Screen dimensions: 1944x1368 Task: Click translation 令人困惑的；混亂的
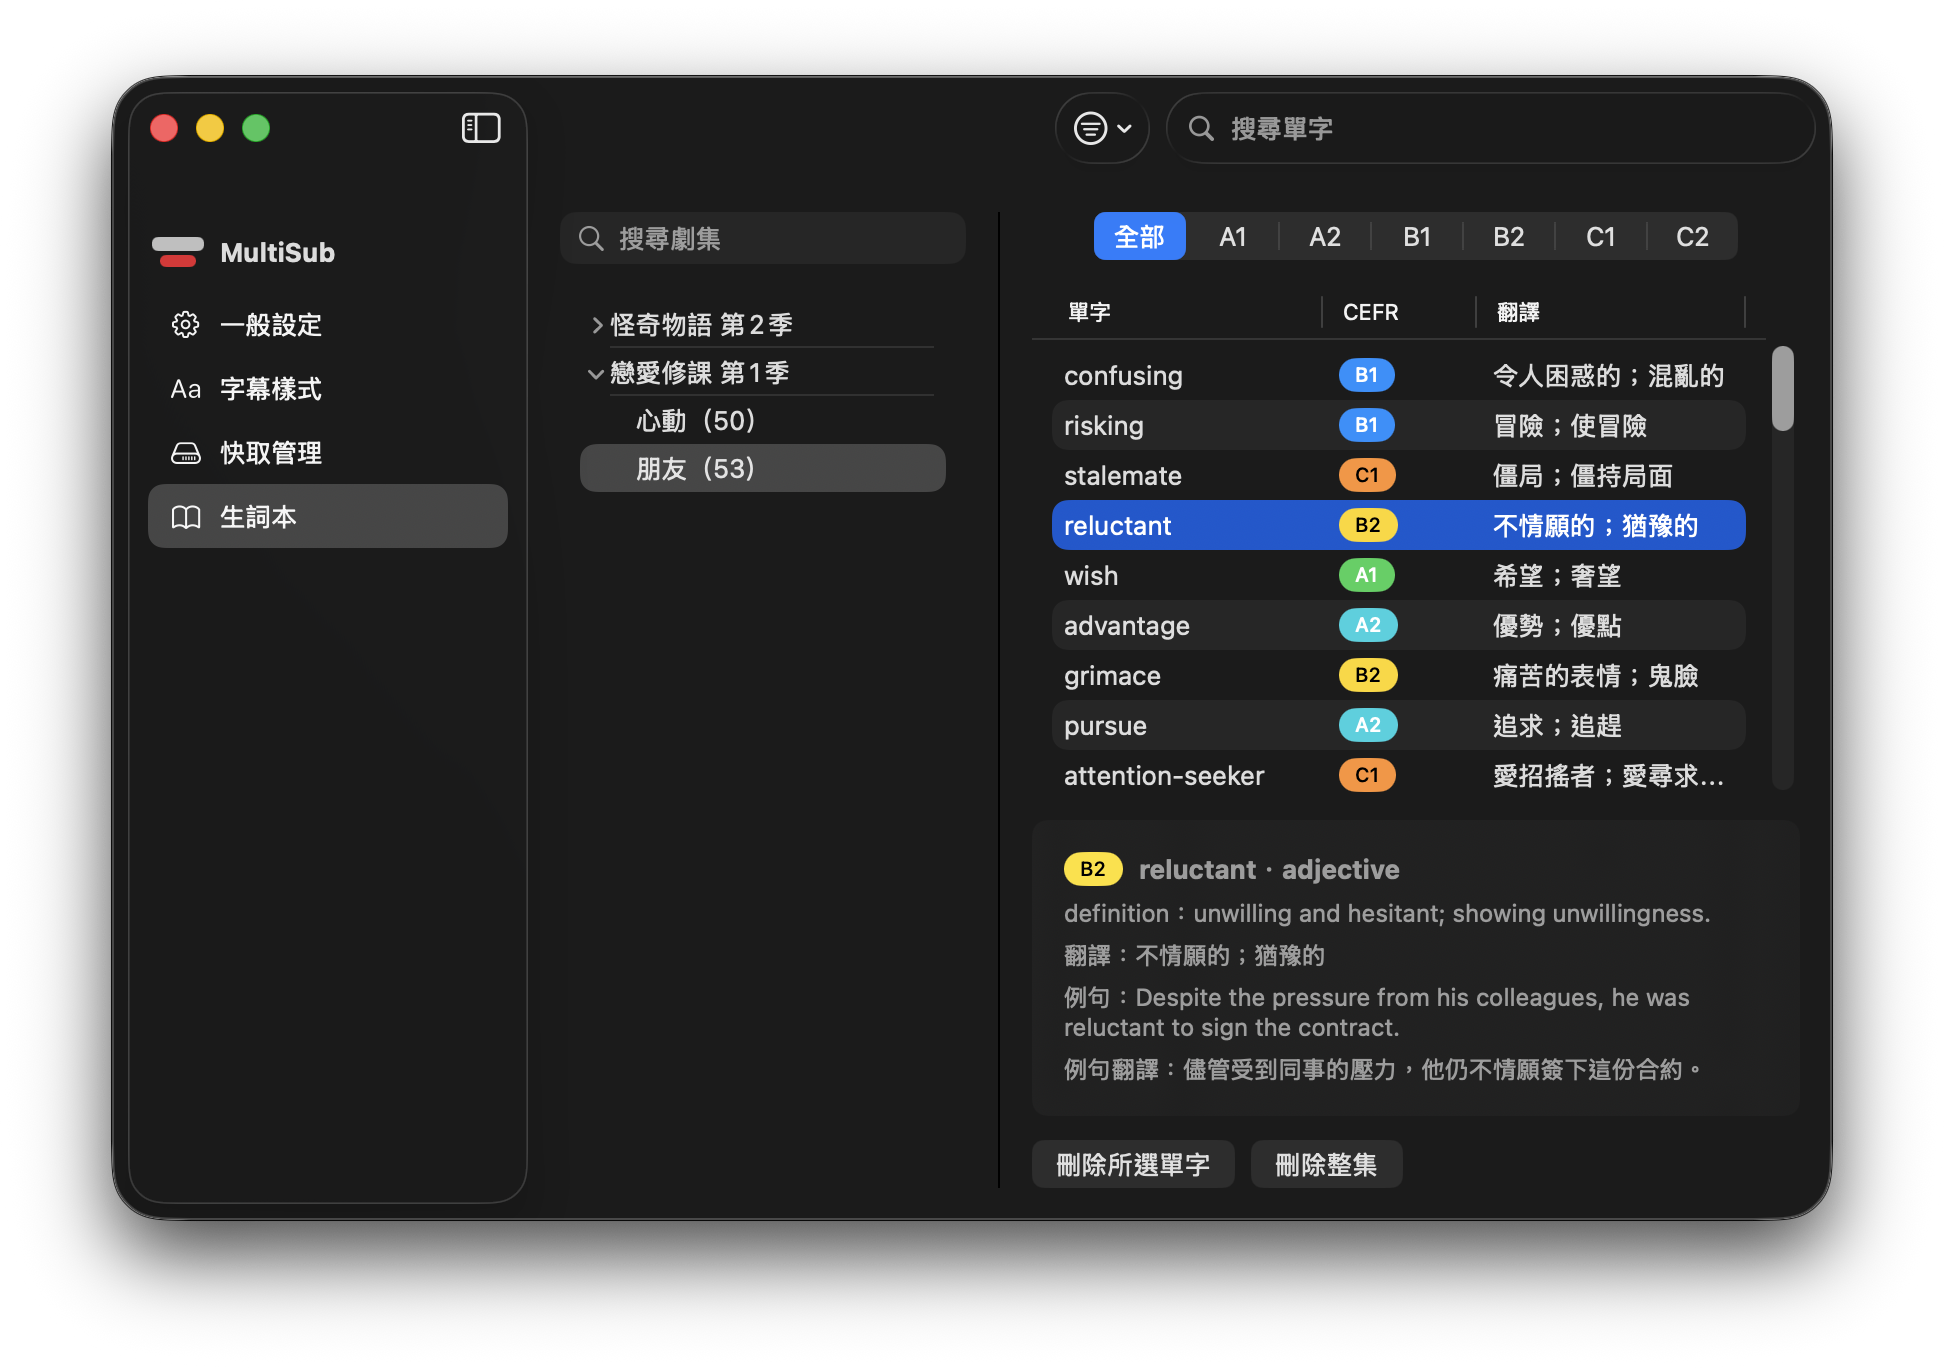[1608, 375]
